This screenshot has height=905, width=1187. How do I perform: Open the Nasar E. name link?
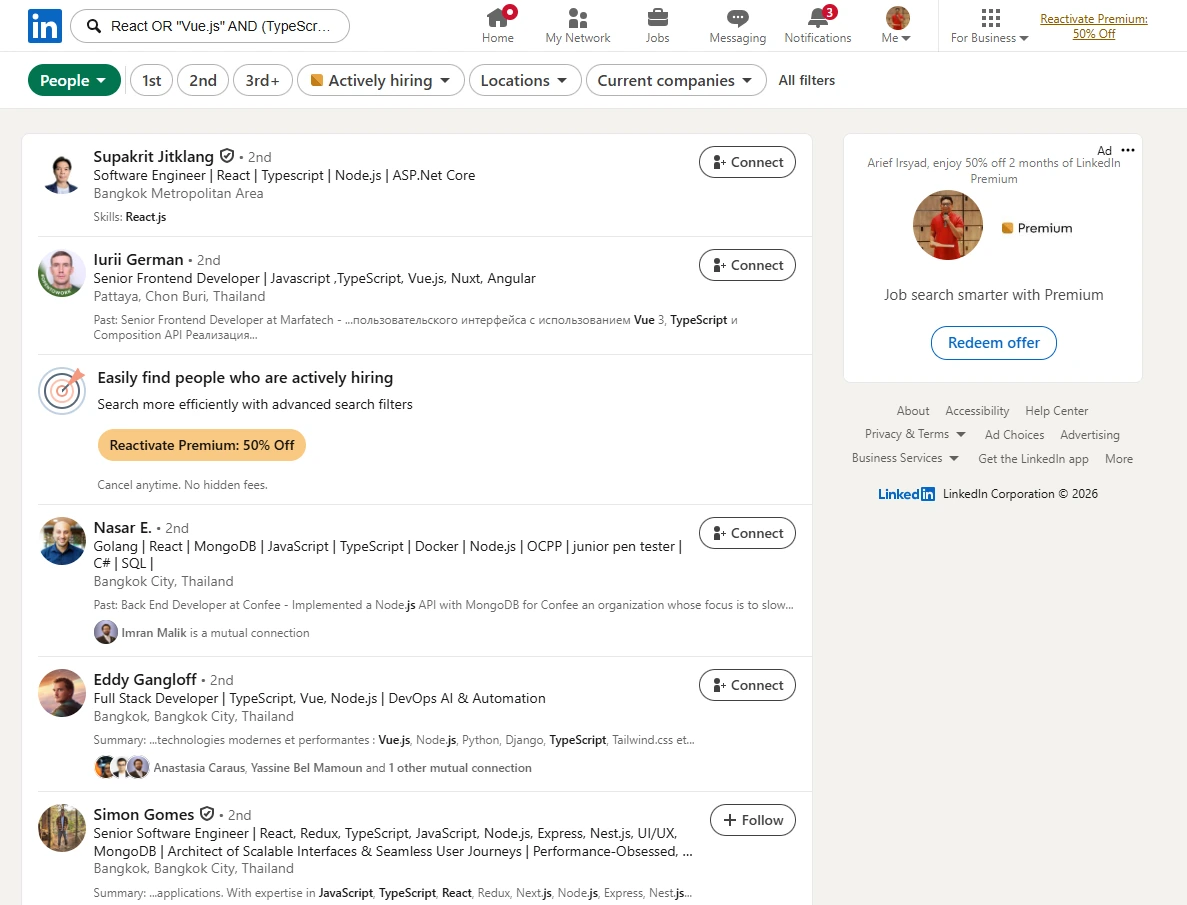[123, 528]
